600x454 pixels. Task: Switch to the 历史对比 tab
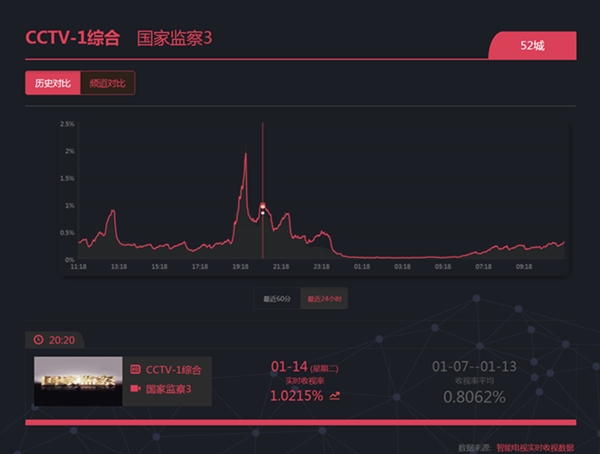click(x=52, y=83)
